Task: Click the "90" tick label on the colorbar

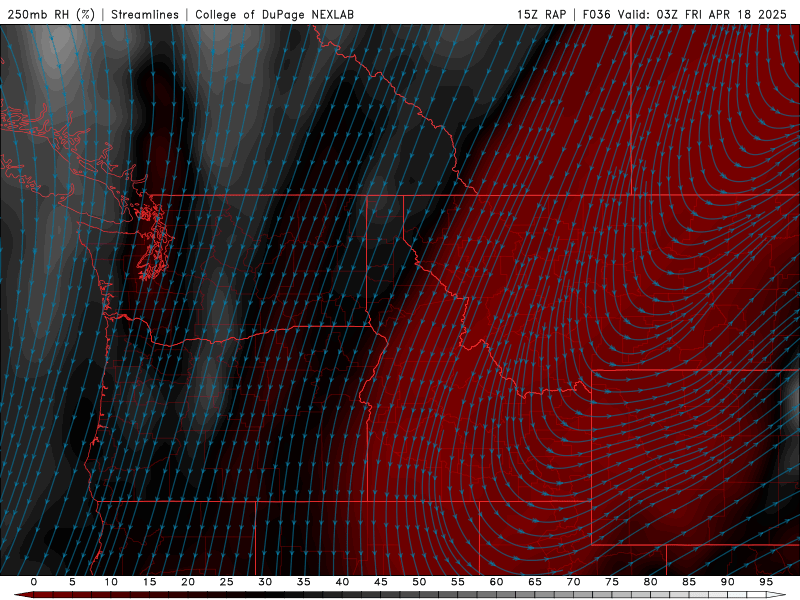Action: [727, 582]
